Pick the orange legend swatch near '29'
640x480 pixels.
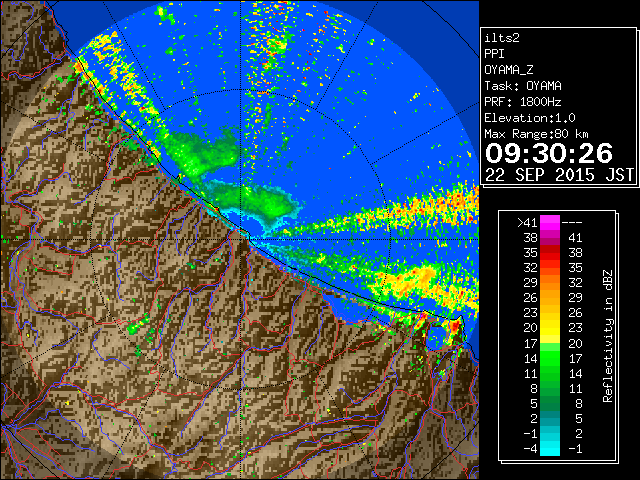point(550,282)
